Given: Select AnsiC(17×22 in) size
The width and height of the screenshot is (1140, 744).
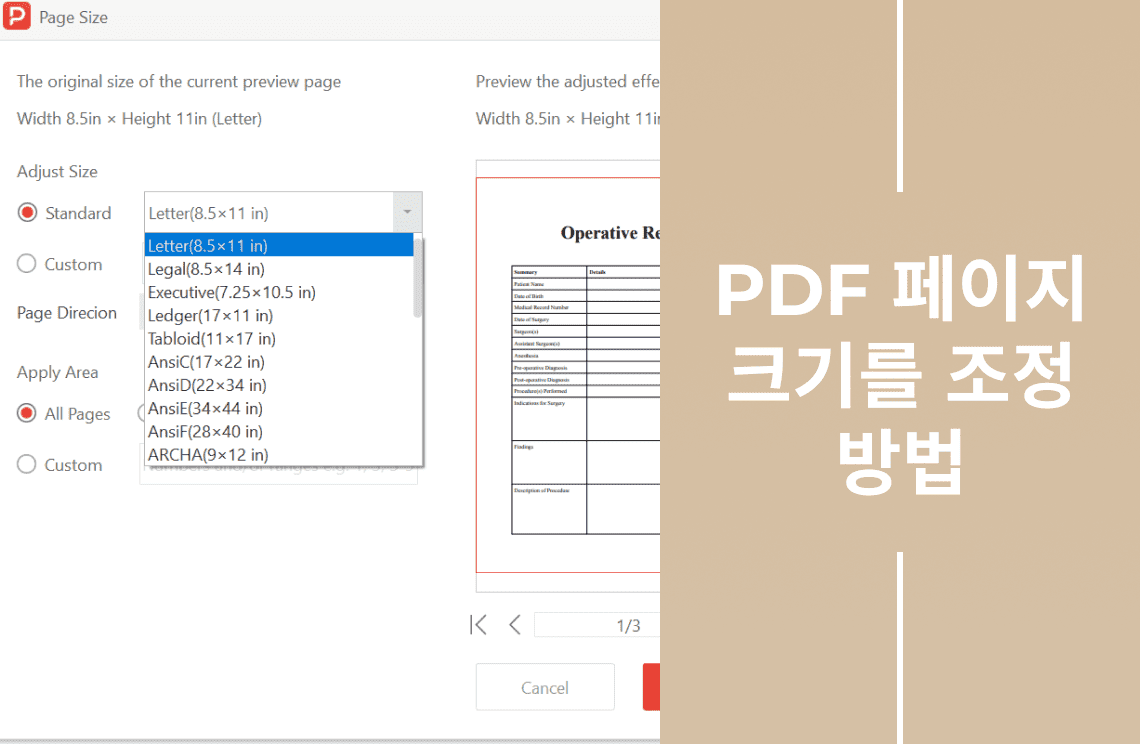Looking at the screenshot, I should (205, 362).
